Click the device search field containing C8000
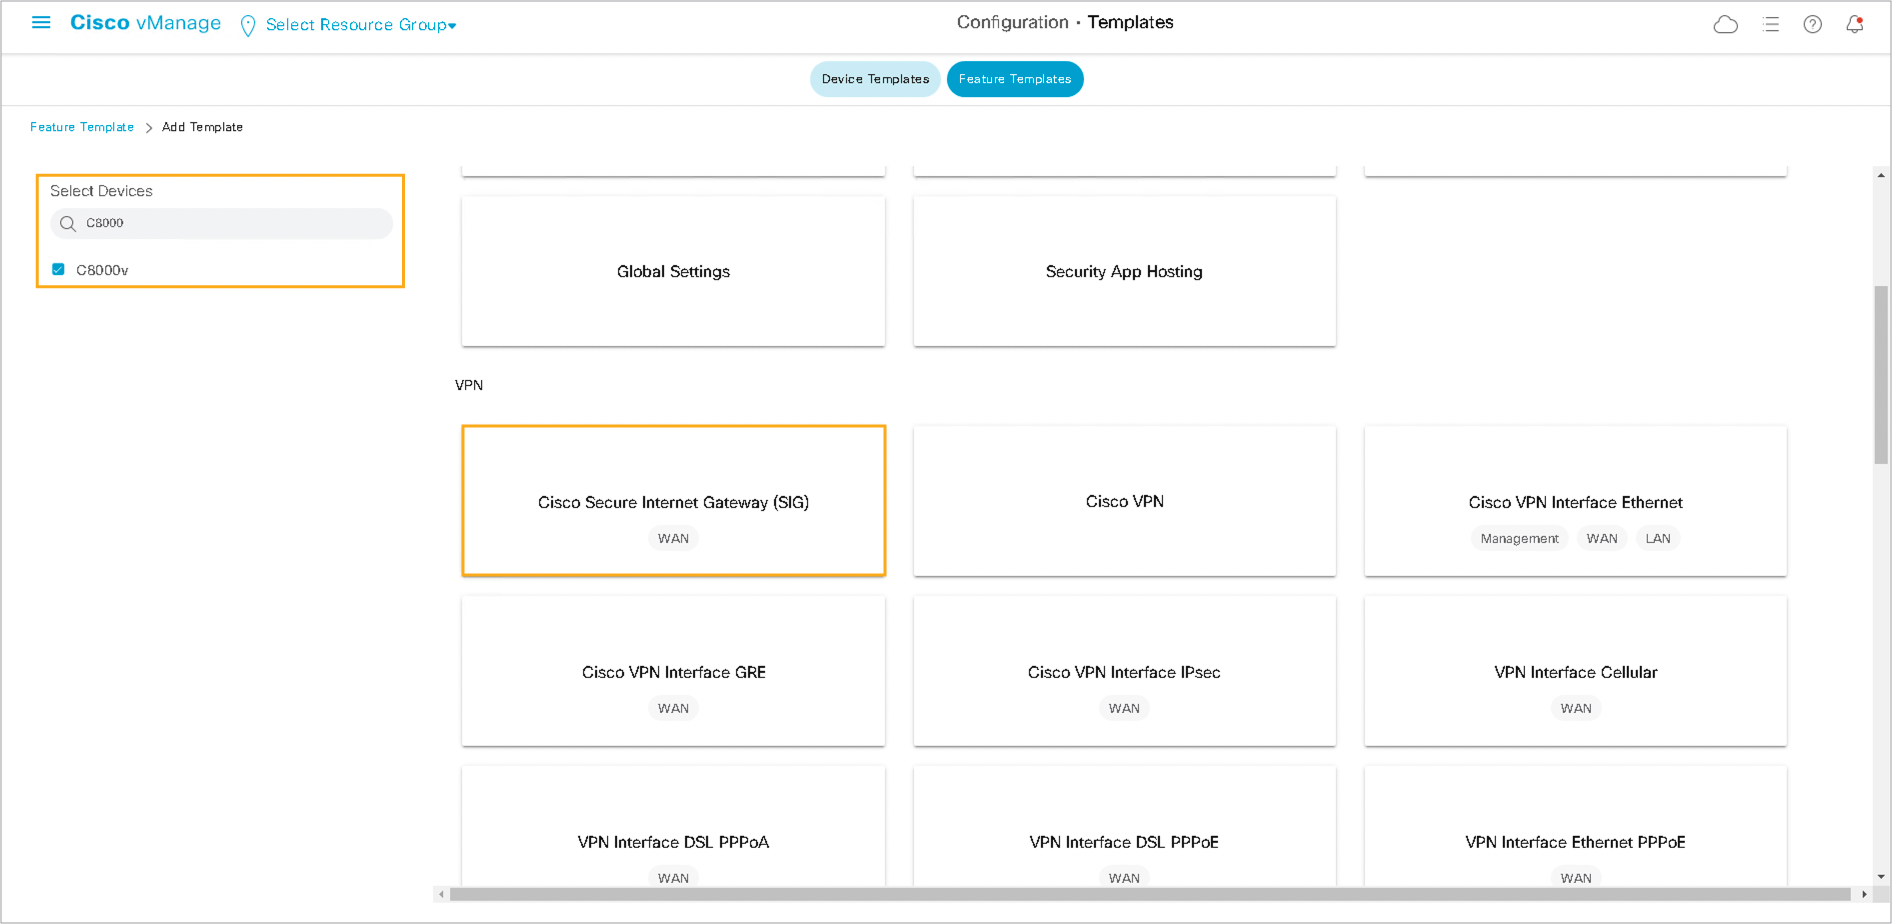Image resolution: width=1892 pixels, height=924 pixels. point(221,223)
